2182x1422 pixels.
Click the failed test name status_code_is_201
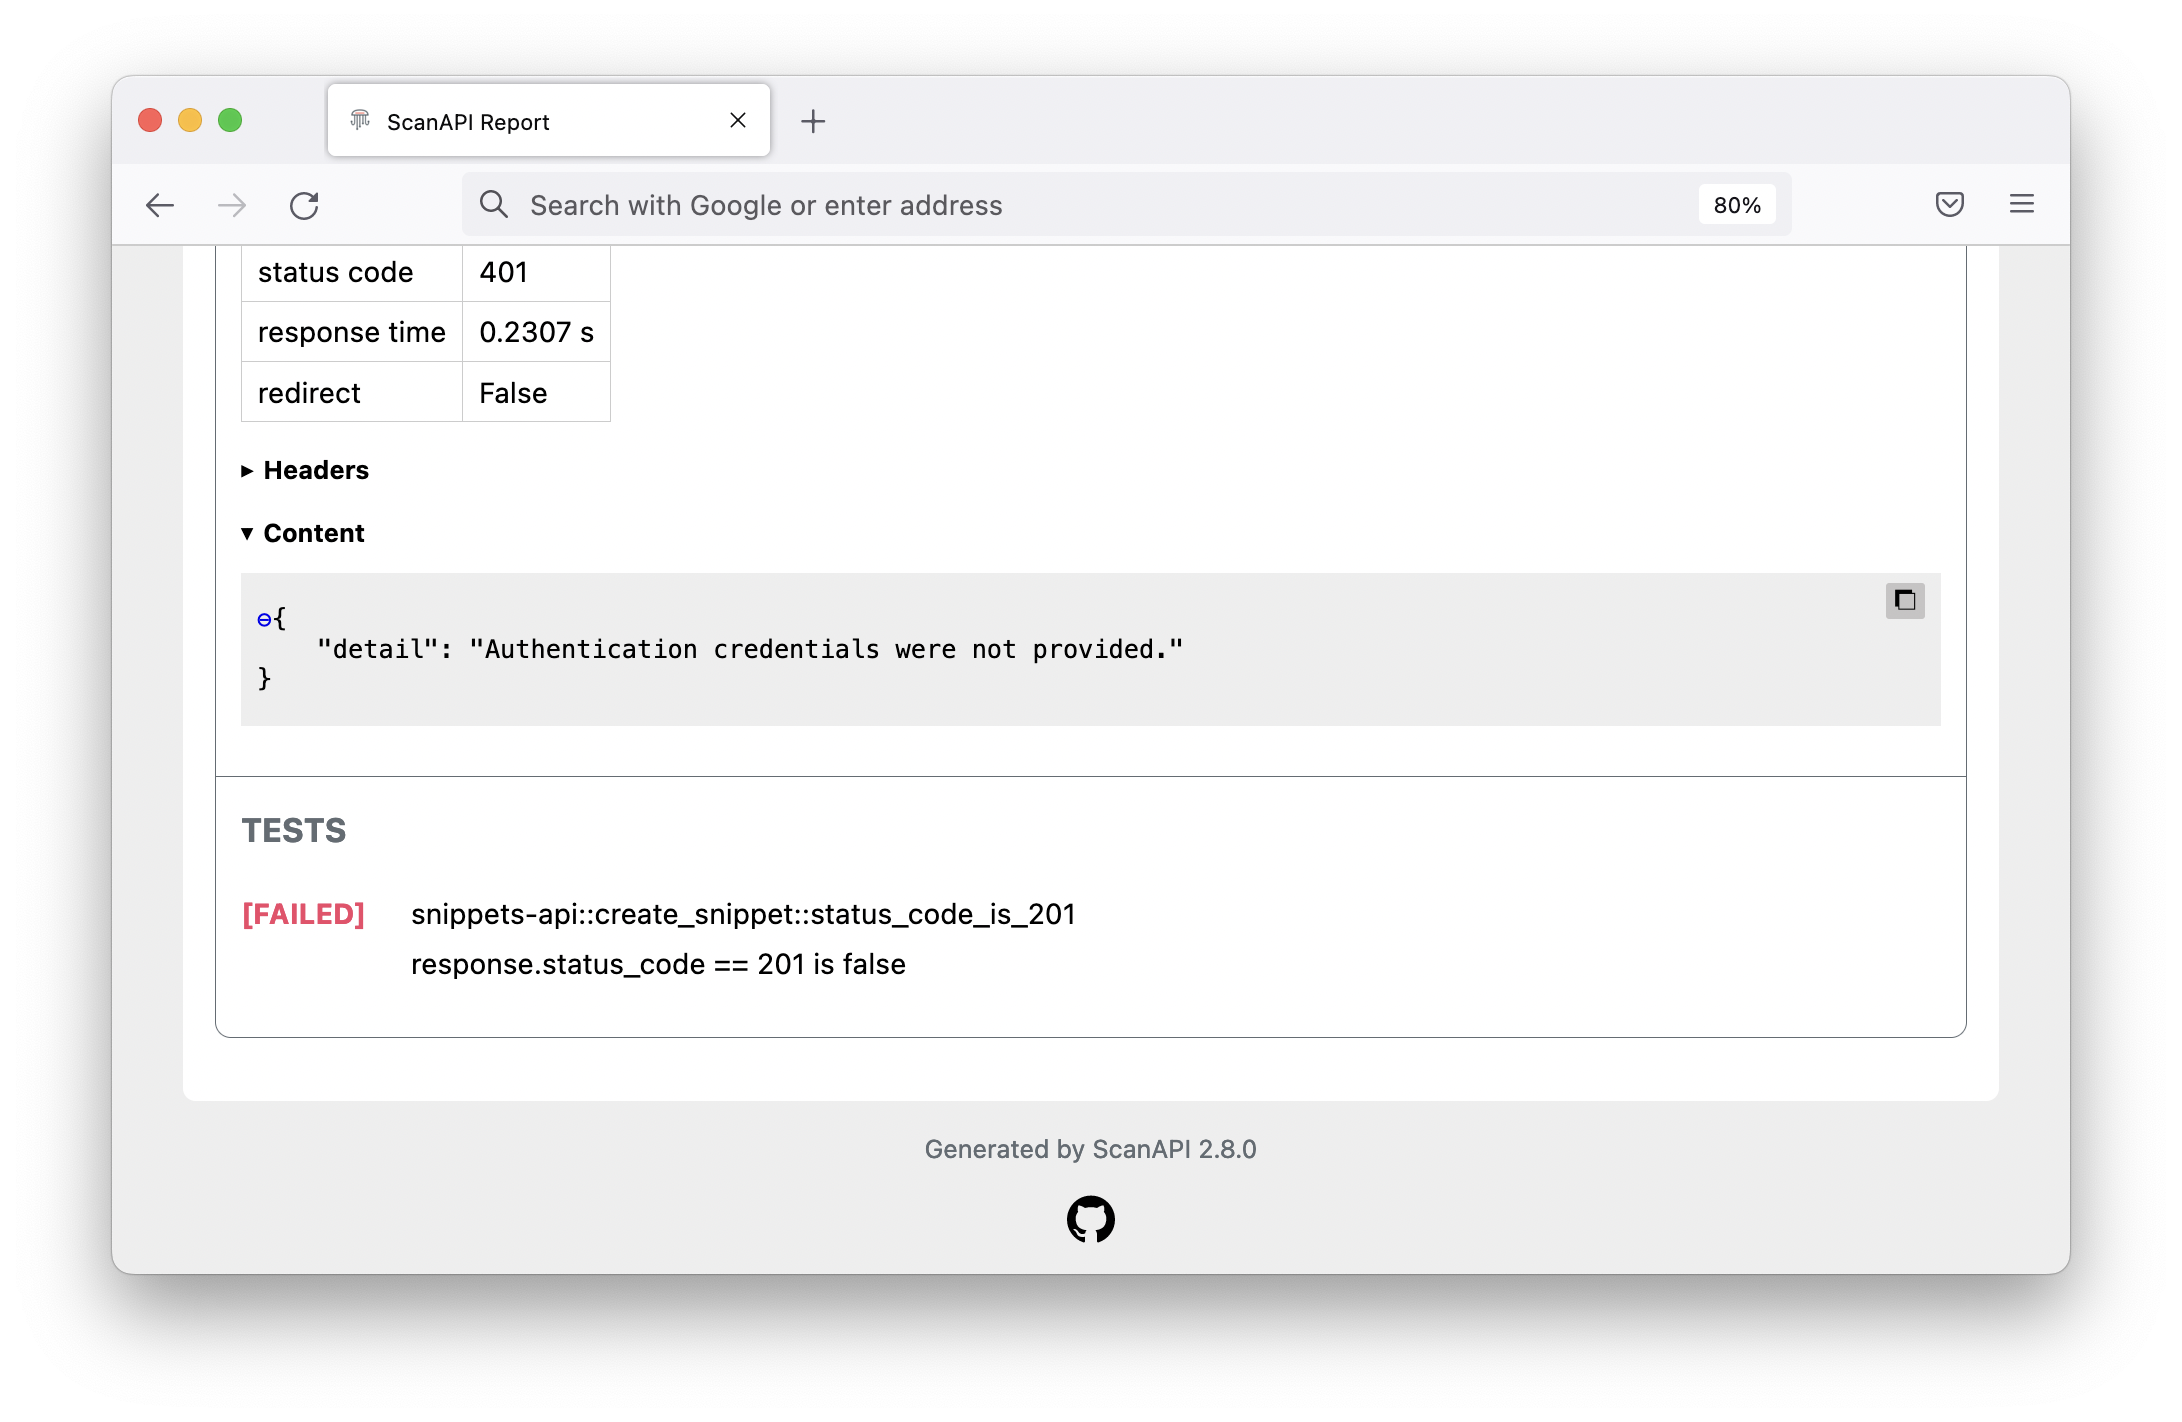[x=742, y=914]
